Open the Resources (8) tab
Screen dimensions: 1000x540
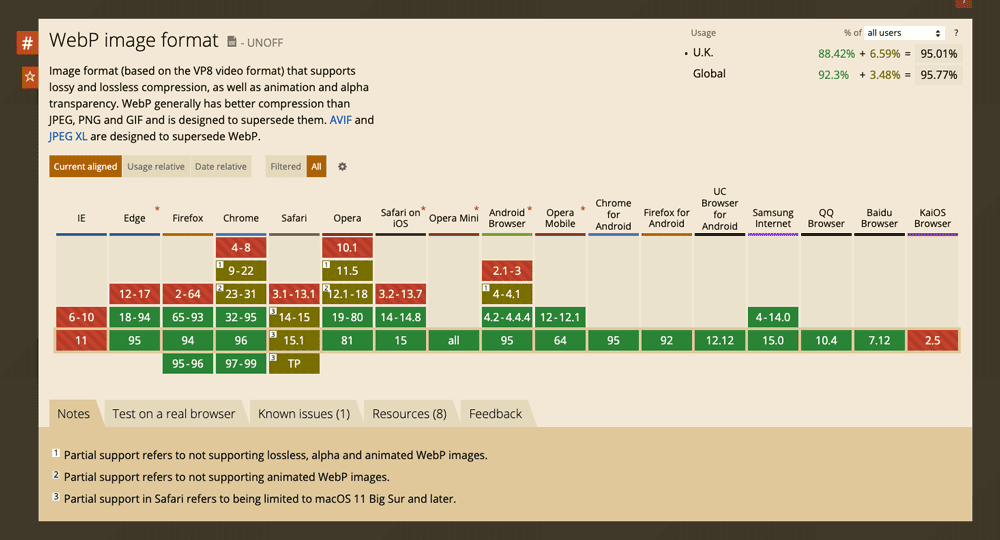pos(409,414)
